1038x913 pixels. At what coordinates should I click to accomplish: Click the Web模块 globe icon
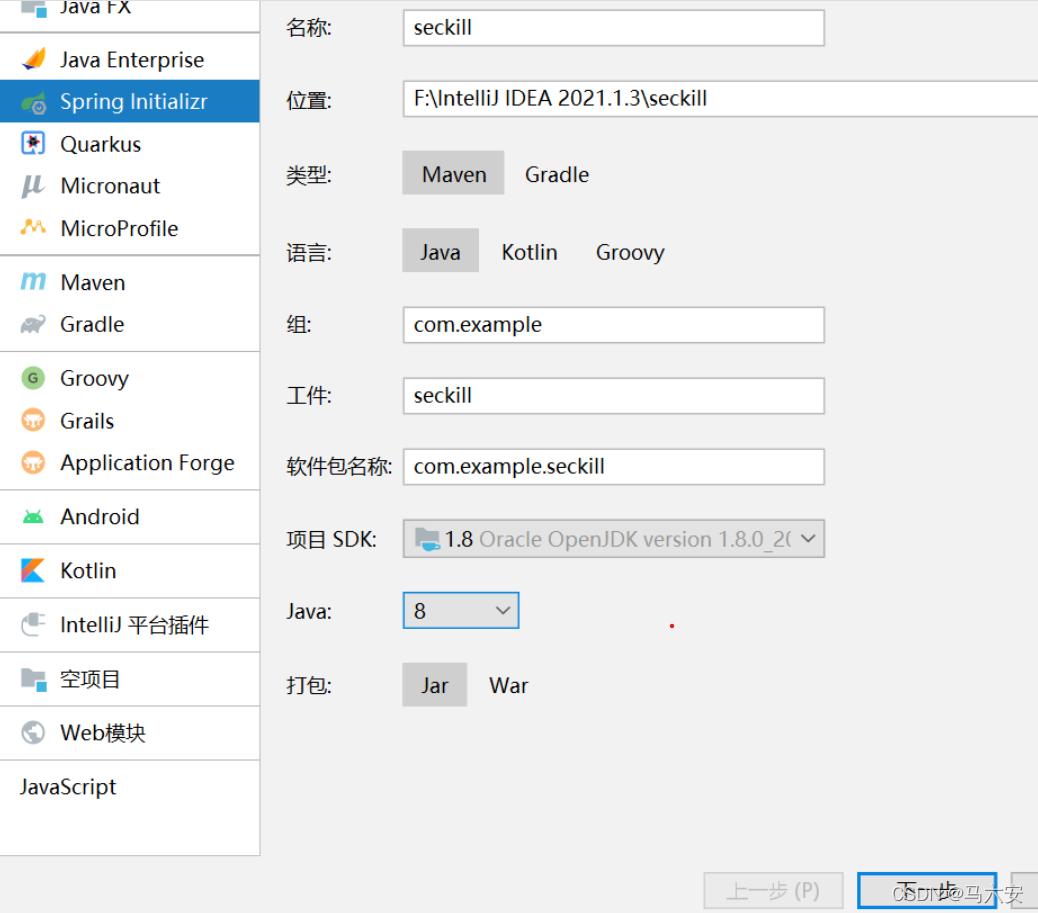pyautogui.click(x=33, y=732)
